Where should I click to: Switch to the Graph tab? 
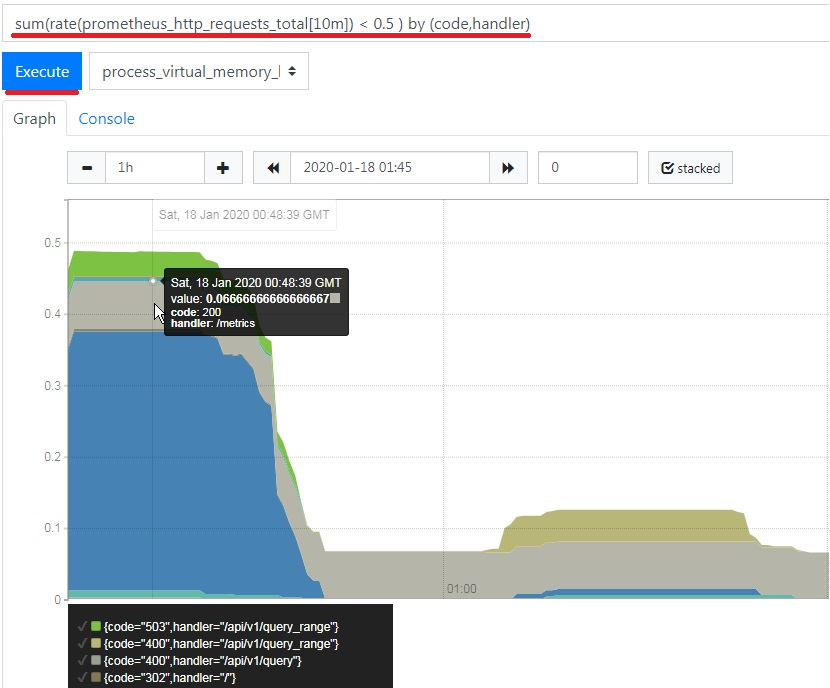(34, 119)
